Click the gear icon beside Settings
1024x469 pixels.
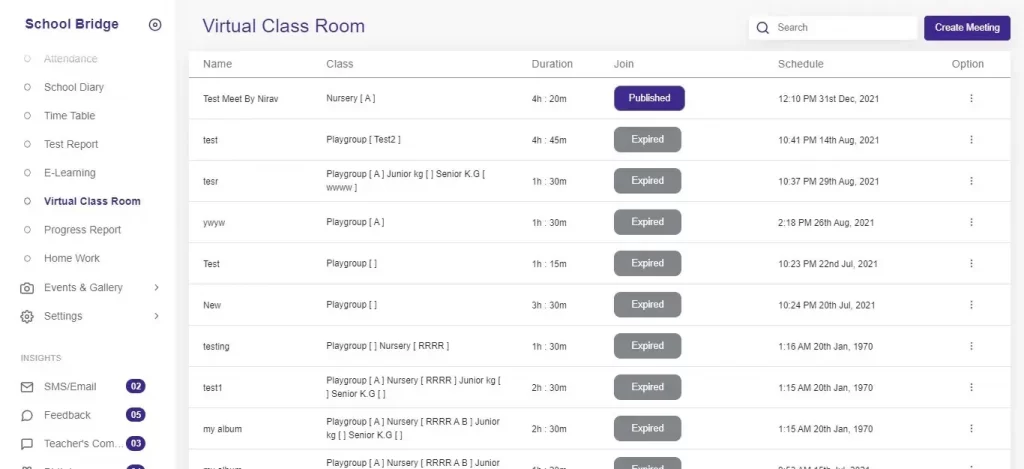(27, 316)
